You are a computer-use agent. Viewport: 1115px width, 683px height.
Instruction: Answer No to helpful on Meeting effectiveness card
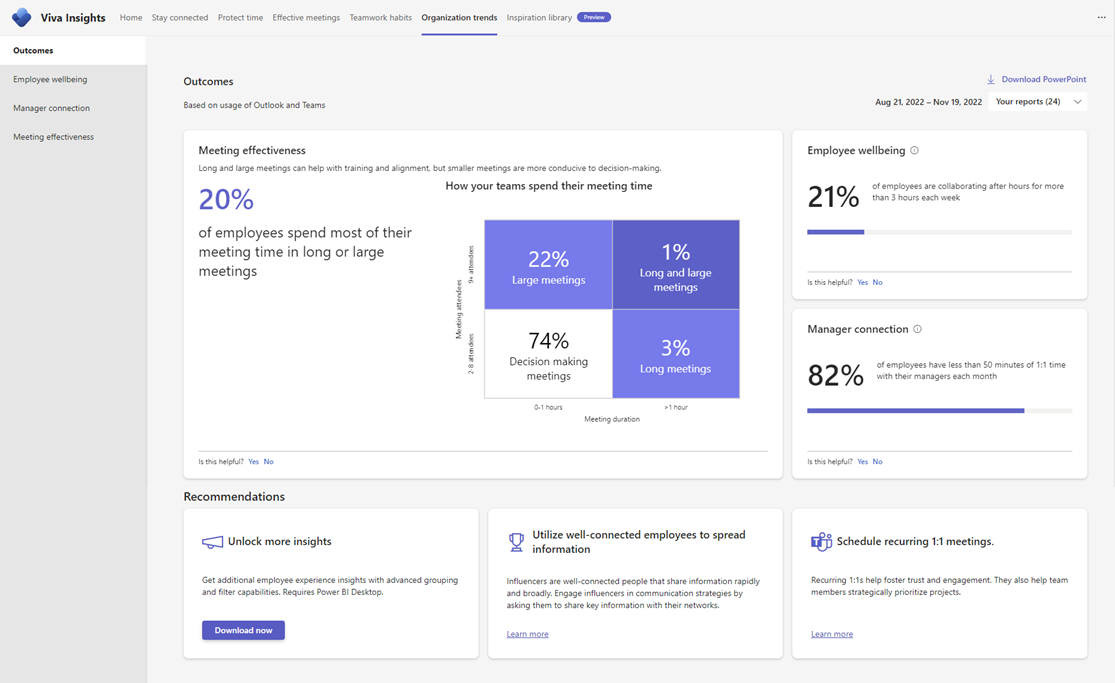[x=269, y=462]
